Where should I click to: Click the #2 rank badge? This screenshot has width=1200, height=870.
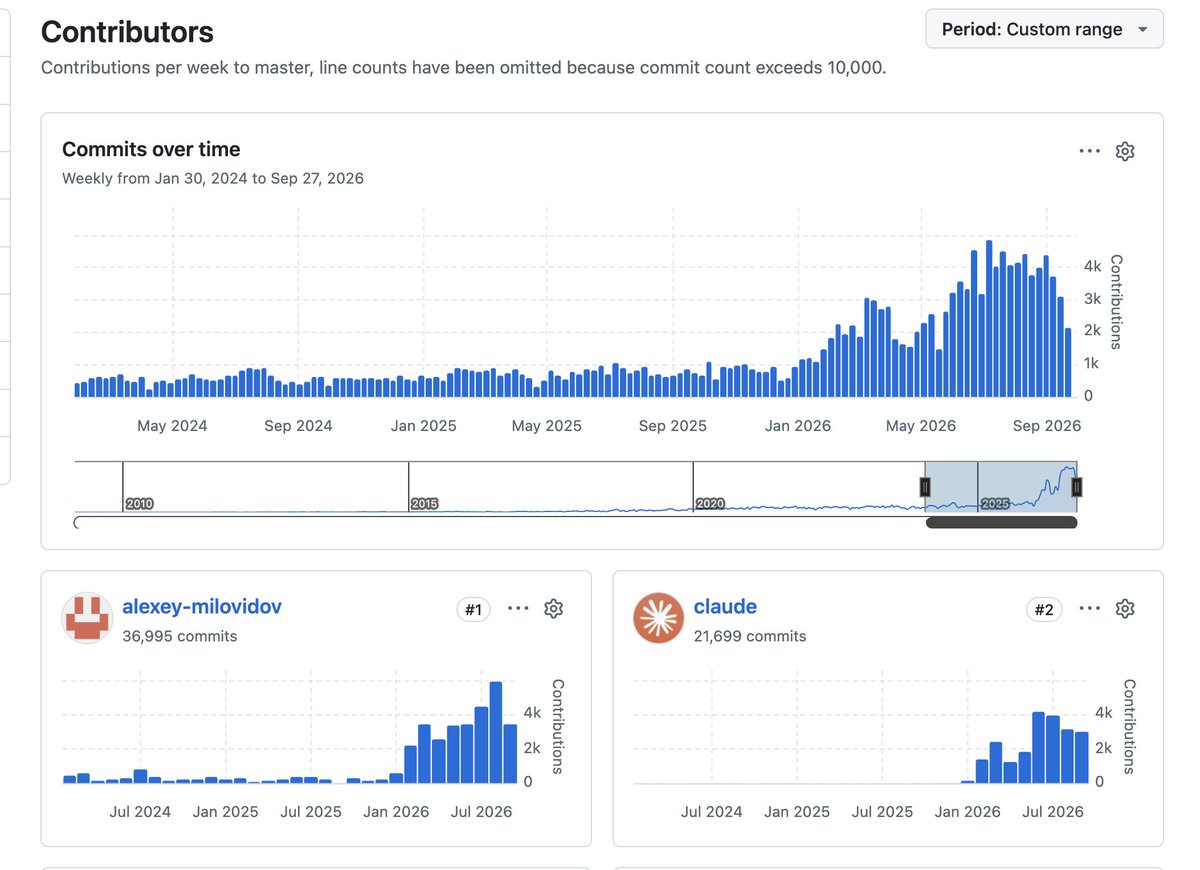[1045, 609]
